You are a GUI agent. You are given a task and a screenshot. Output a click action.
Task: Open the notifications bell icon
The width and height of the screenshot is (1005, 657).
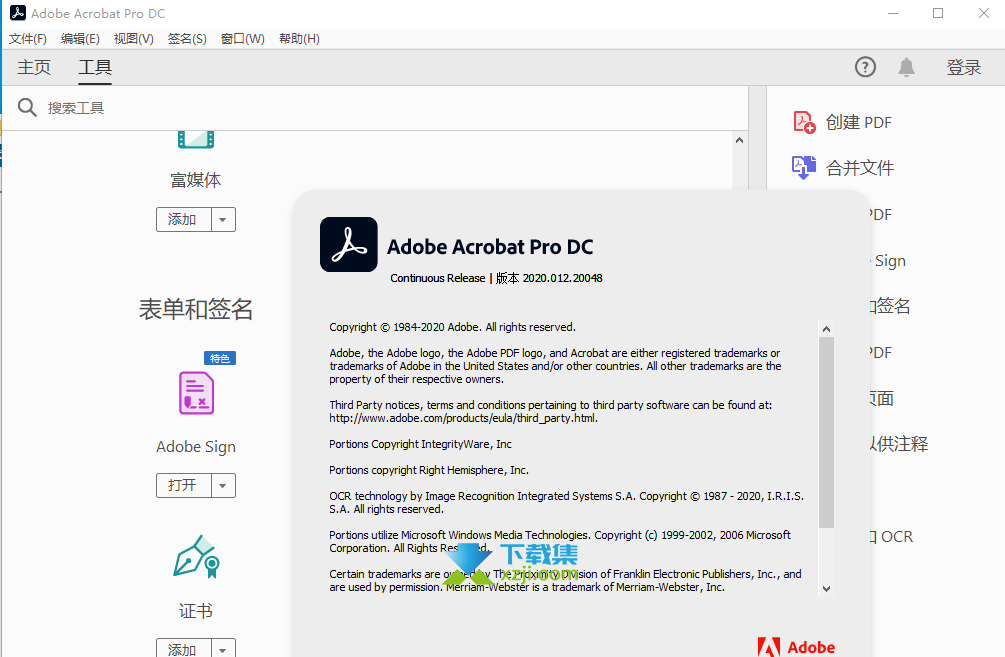click(x=906, y=67)
